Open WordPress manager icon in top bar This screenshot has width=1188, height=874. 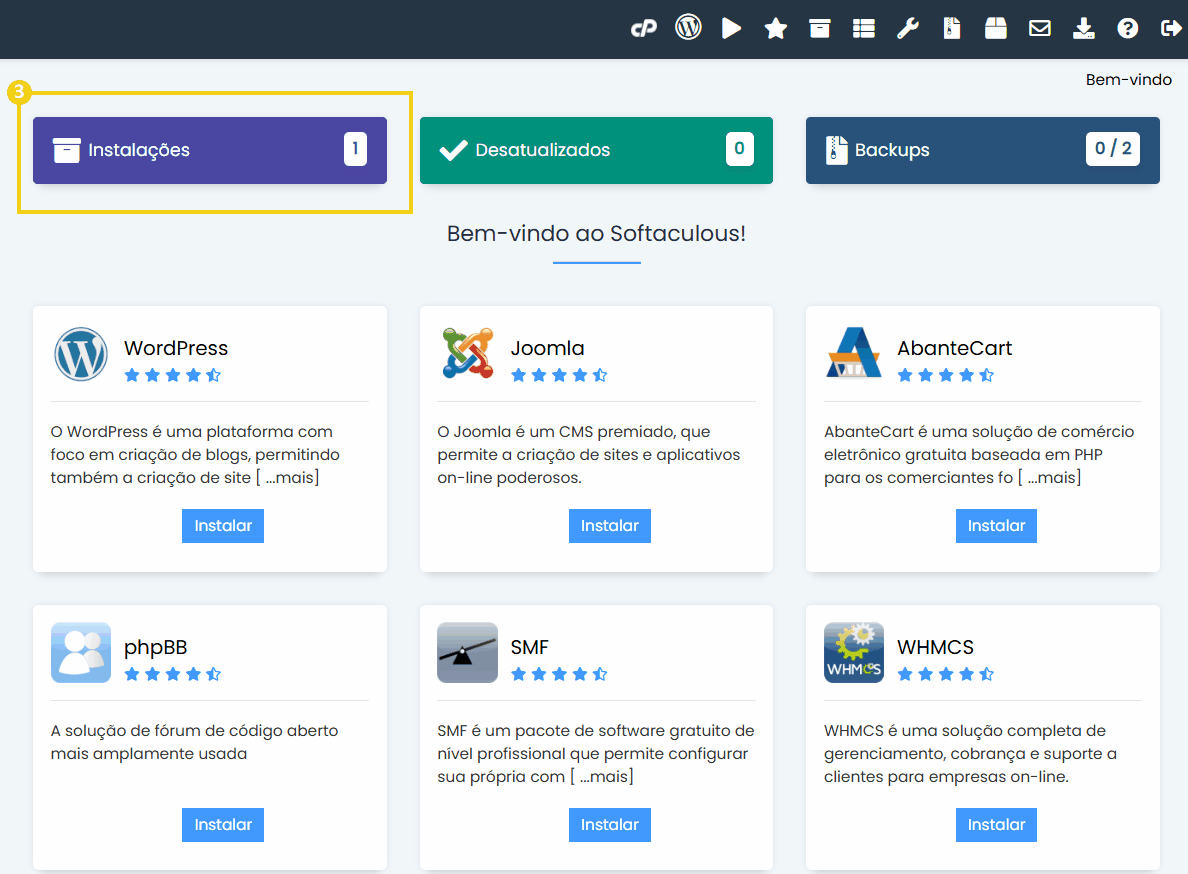[x=688, y=27]
